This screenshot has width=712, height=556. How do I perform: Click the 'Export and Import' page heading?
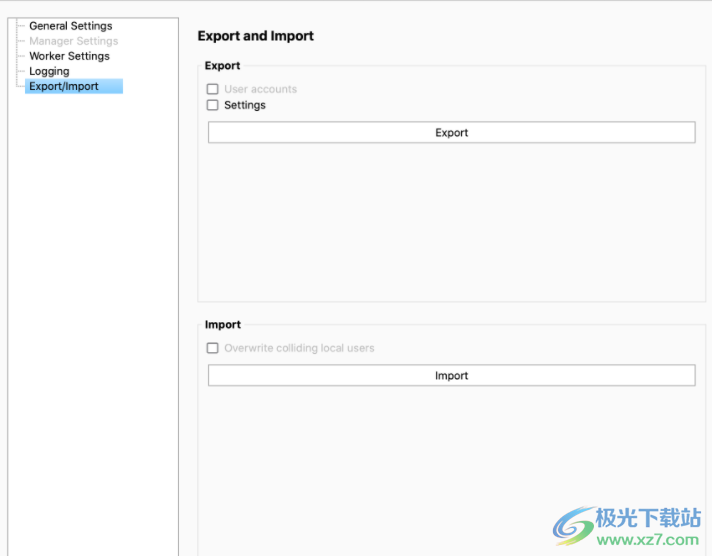(255, 36)
